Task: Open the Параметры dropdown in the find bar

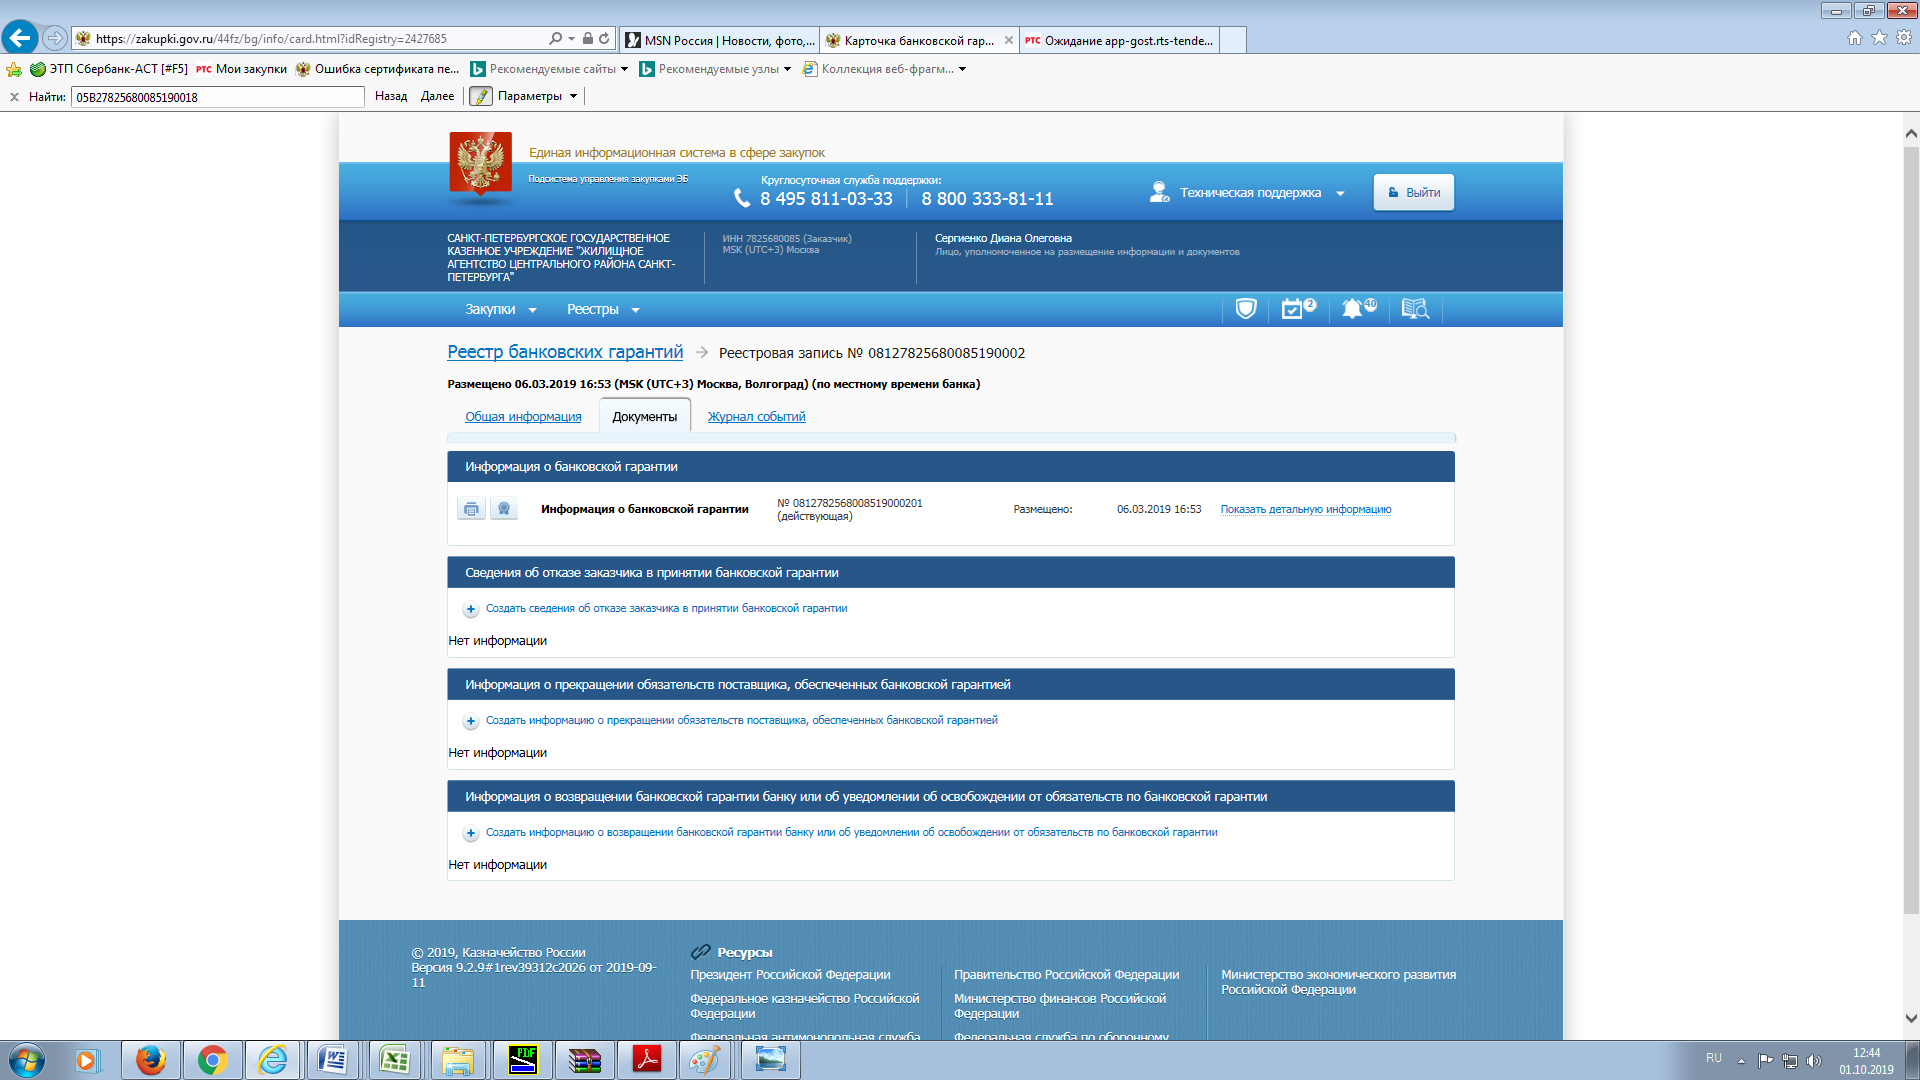Action: tap(538, 97)
